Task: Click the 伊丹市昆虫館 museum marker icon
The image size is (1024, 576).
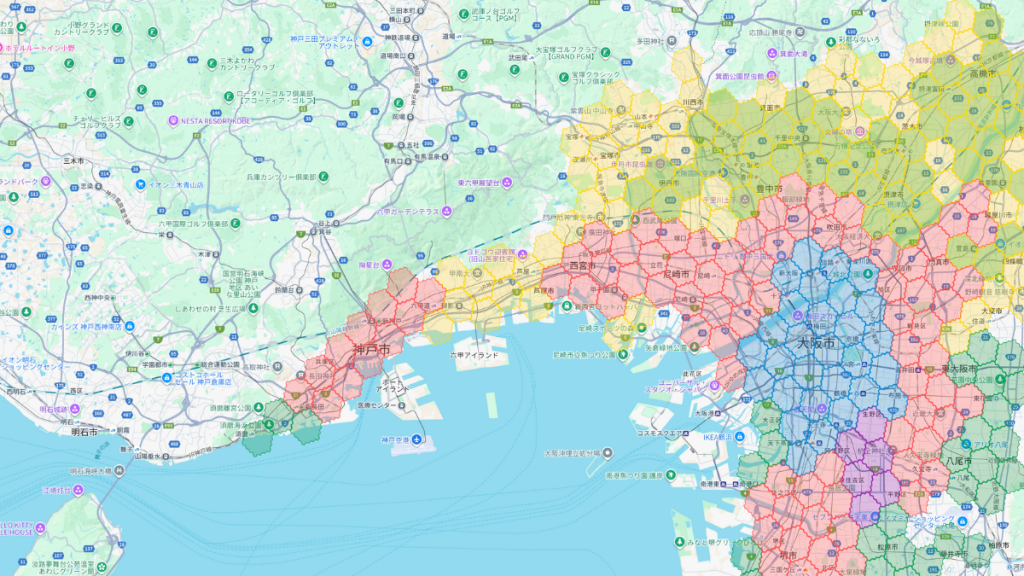Action: [x=660, y=164]
